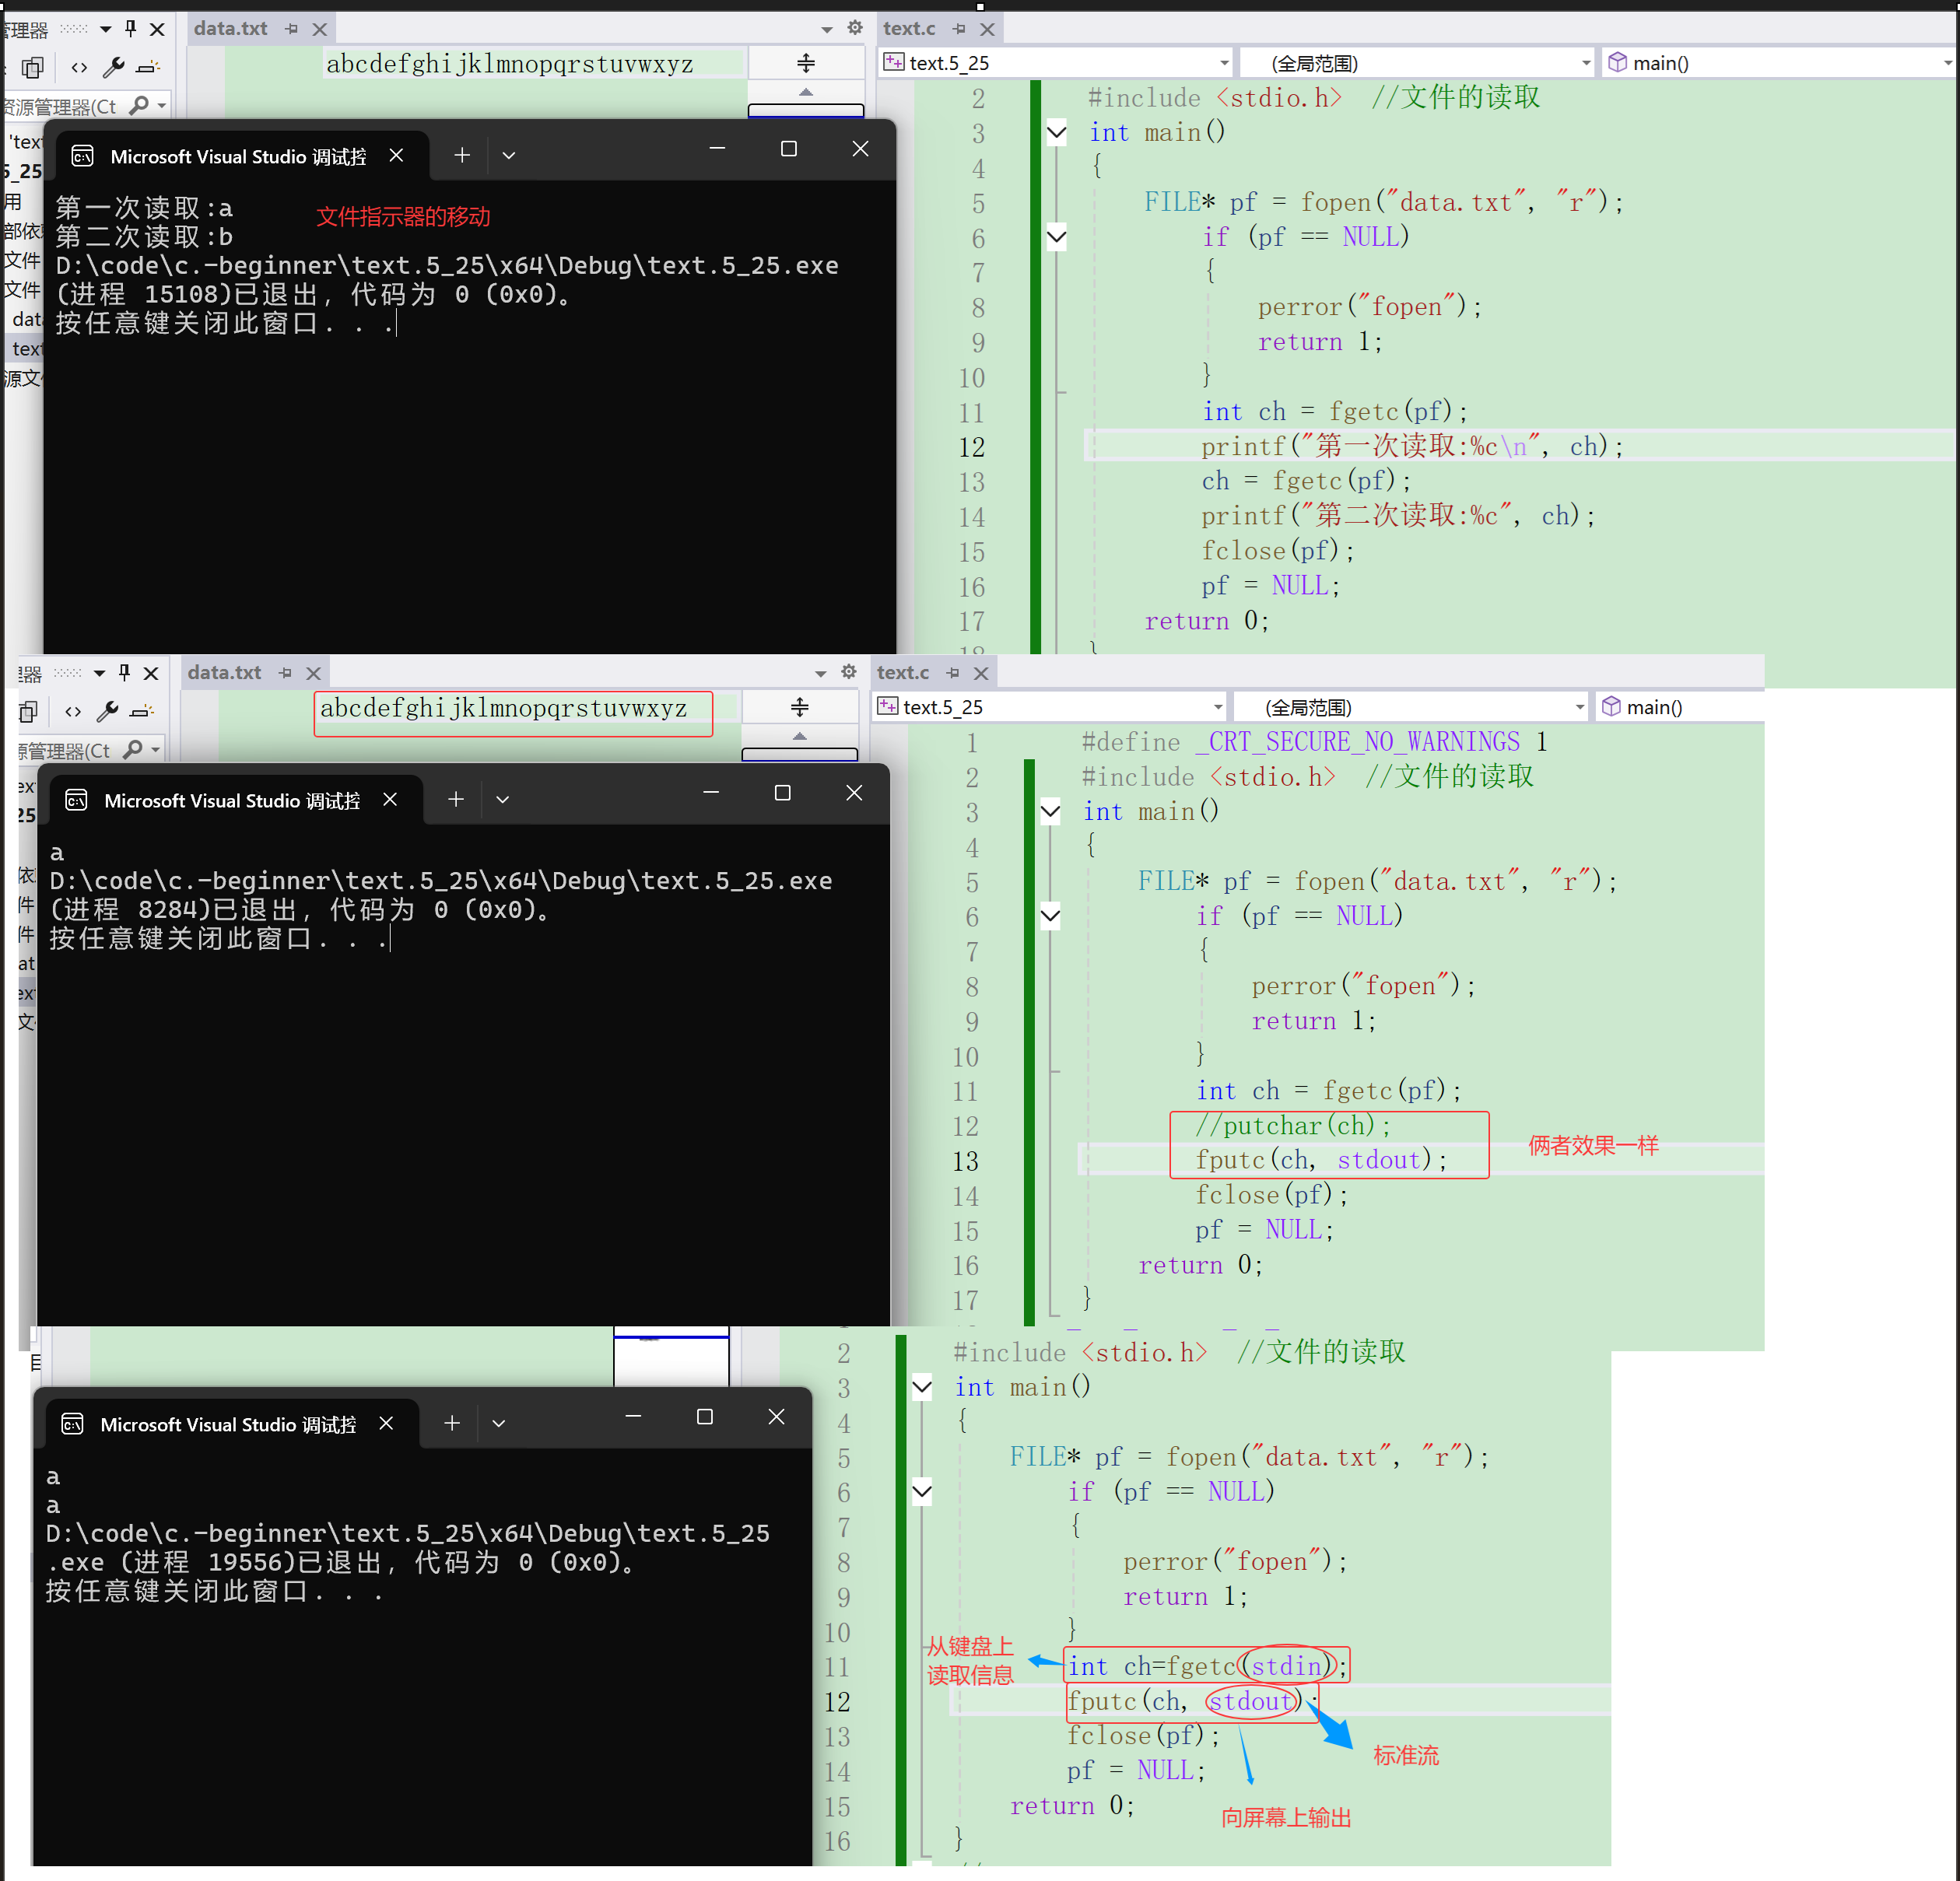
Task: Open the text.5_25 project dropdown above the #define _CRT_SECURE line
Action: pos(1217,707)
